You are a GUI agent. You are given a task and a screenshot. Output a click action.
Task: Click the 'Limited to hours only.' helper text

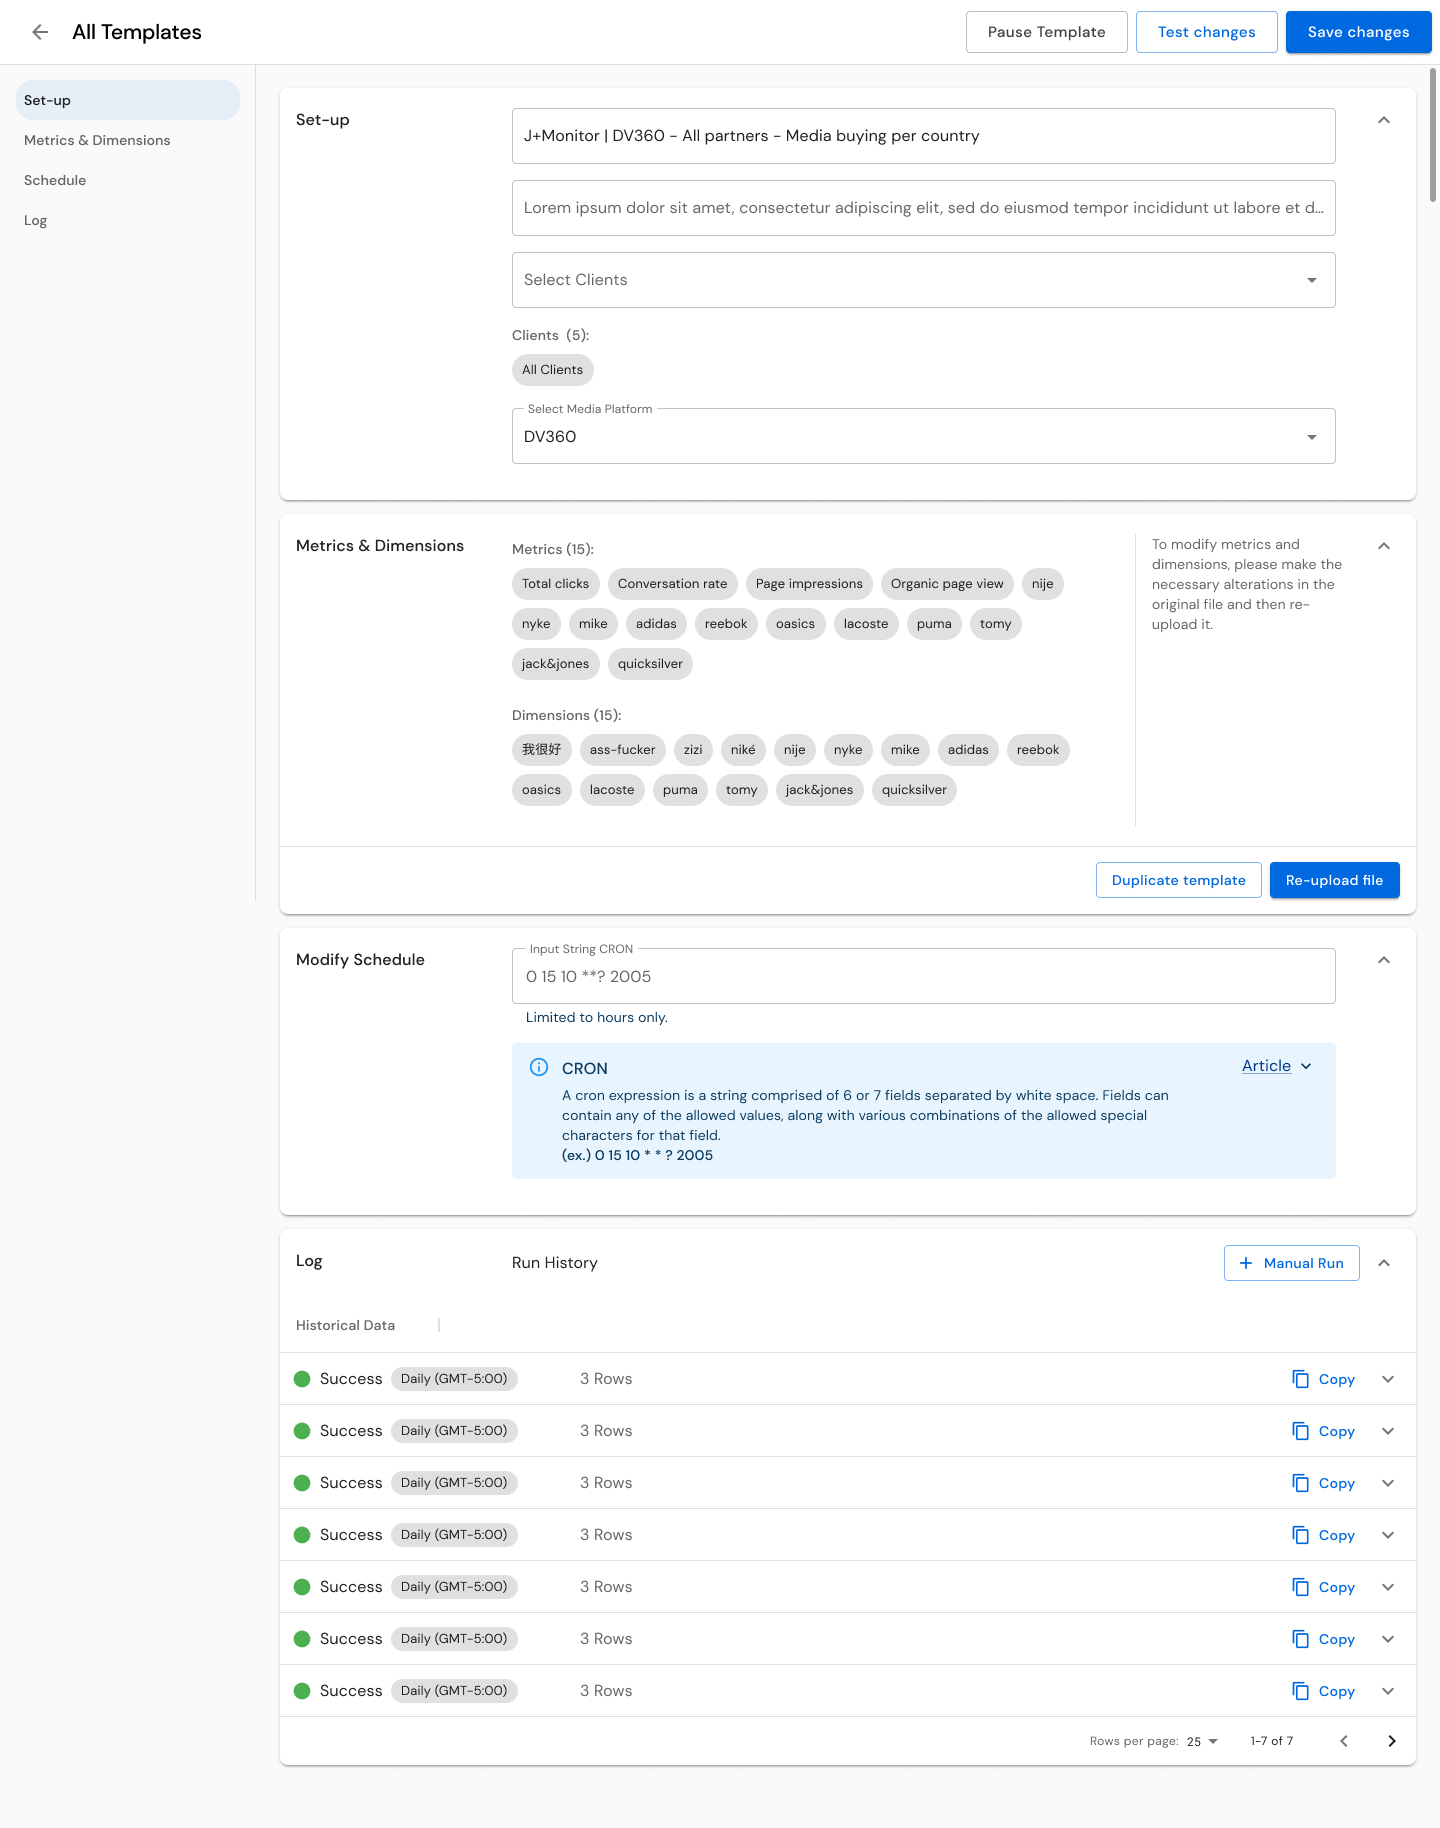[x=597, y=1017]
